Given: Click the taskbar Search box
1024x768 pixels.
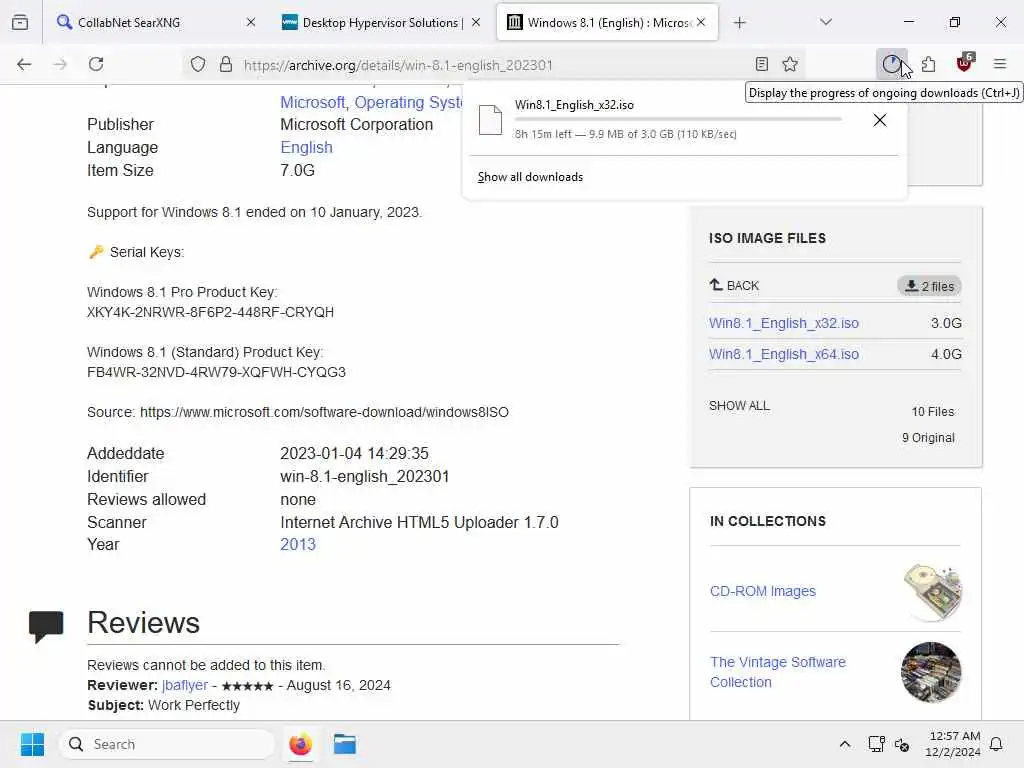Looking at the screenshot, I should pos(167,744).
